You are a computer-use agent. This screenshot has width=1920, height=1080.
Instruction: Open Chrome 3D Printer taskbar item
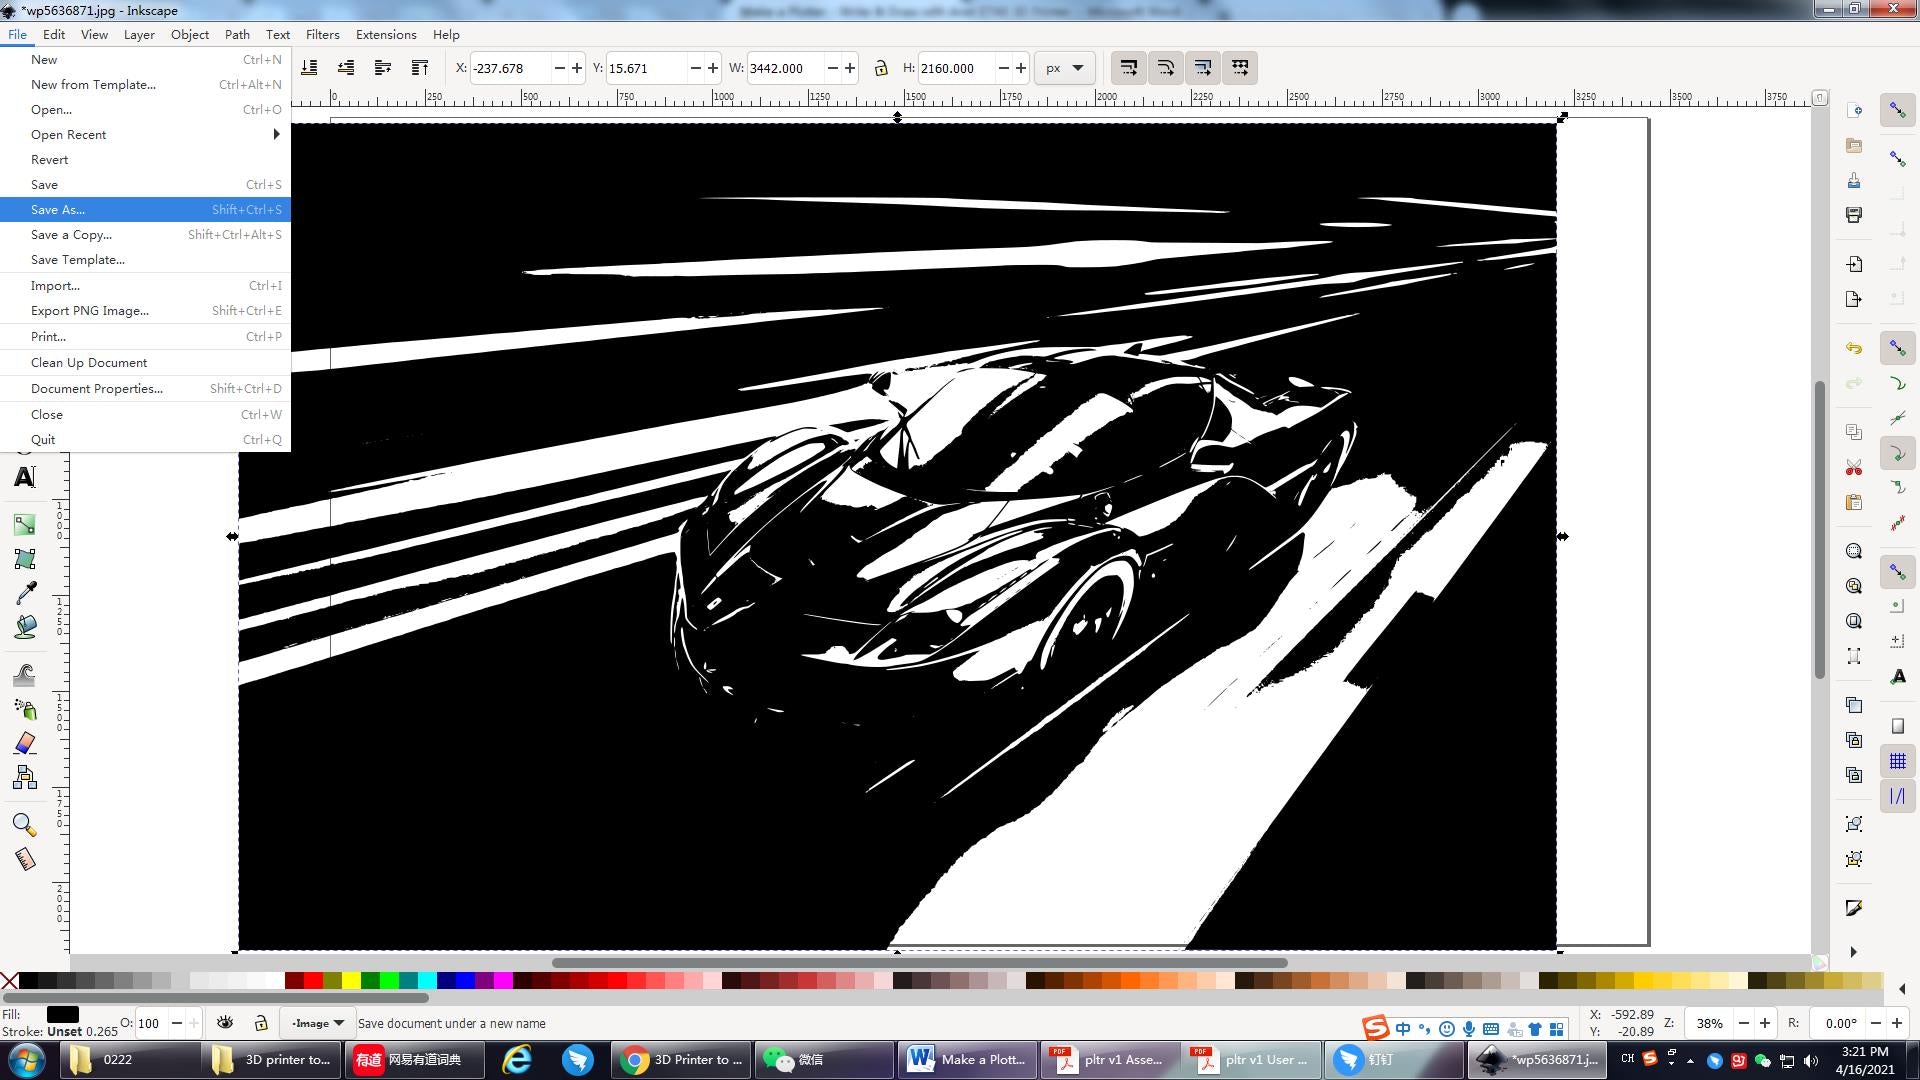point(683,1059)
